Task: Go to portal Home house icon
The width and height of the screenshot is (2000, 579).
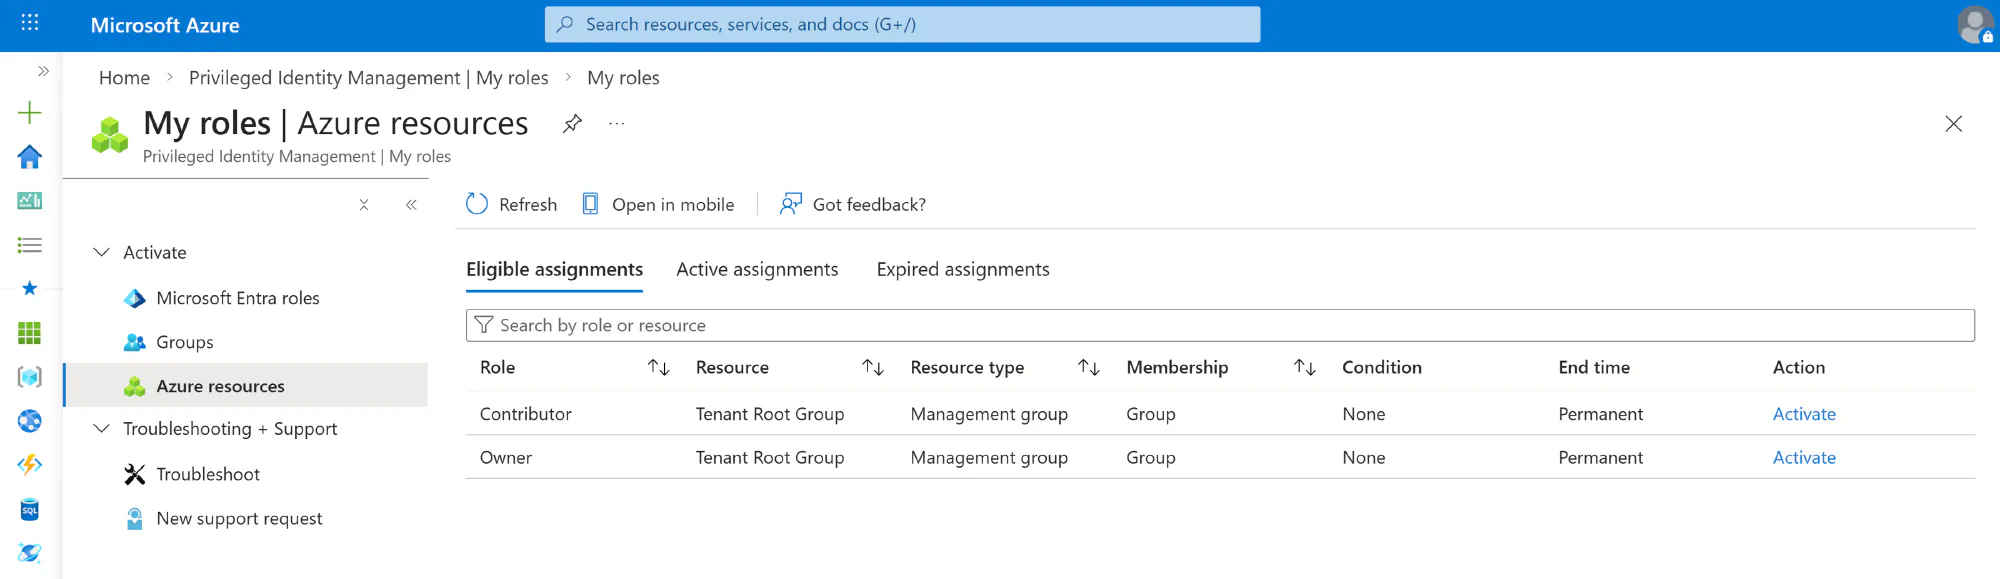Action: click(30, 157)
